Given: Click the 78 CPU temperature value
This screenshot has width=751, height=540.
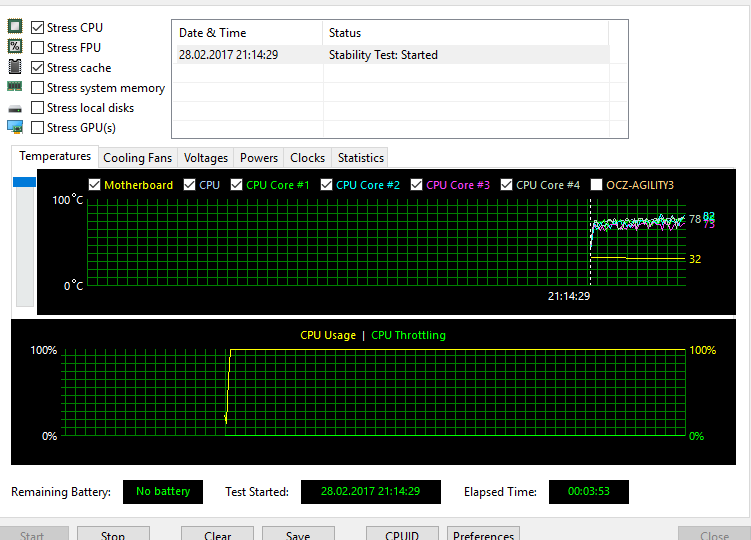Looking at the screenshot, I should [695, 219].
